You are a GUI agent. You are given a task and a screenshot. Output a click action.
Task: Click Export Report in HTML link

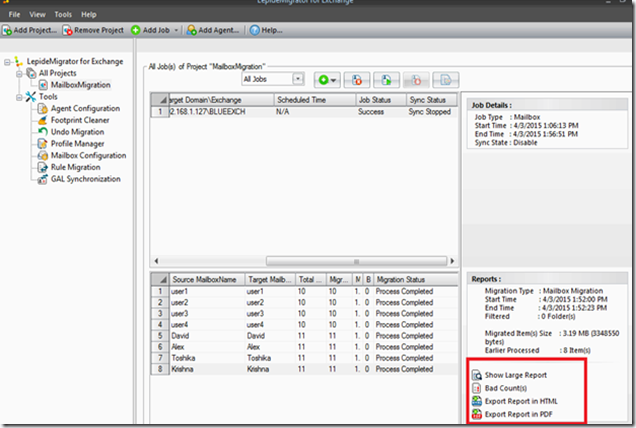(521, 401)
